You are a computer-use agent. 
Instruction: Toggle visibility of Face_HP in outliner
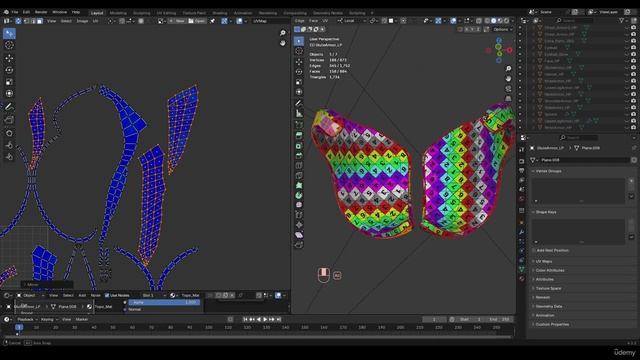tap(627, 61)
